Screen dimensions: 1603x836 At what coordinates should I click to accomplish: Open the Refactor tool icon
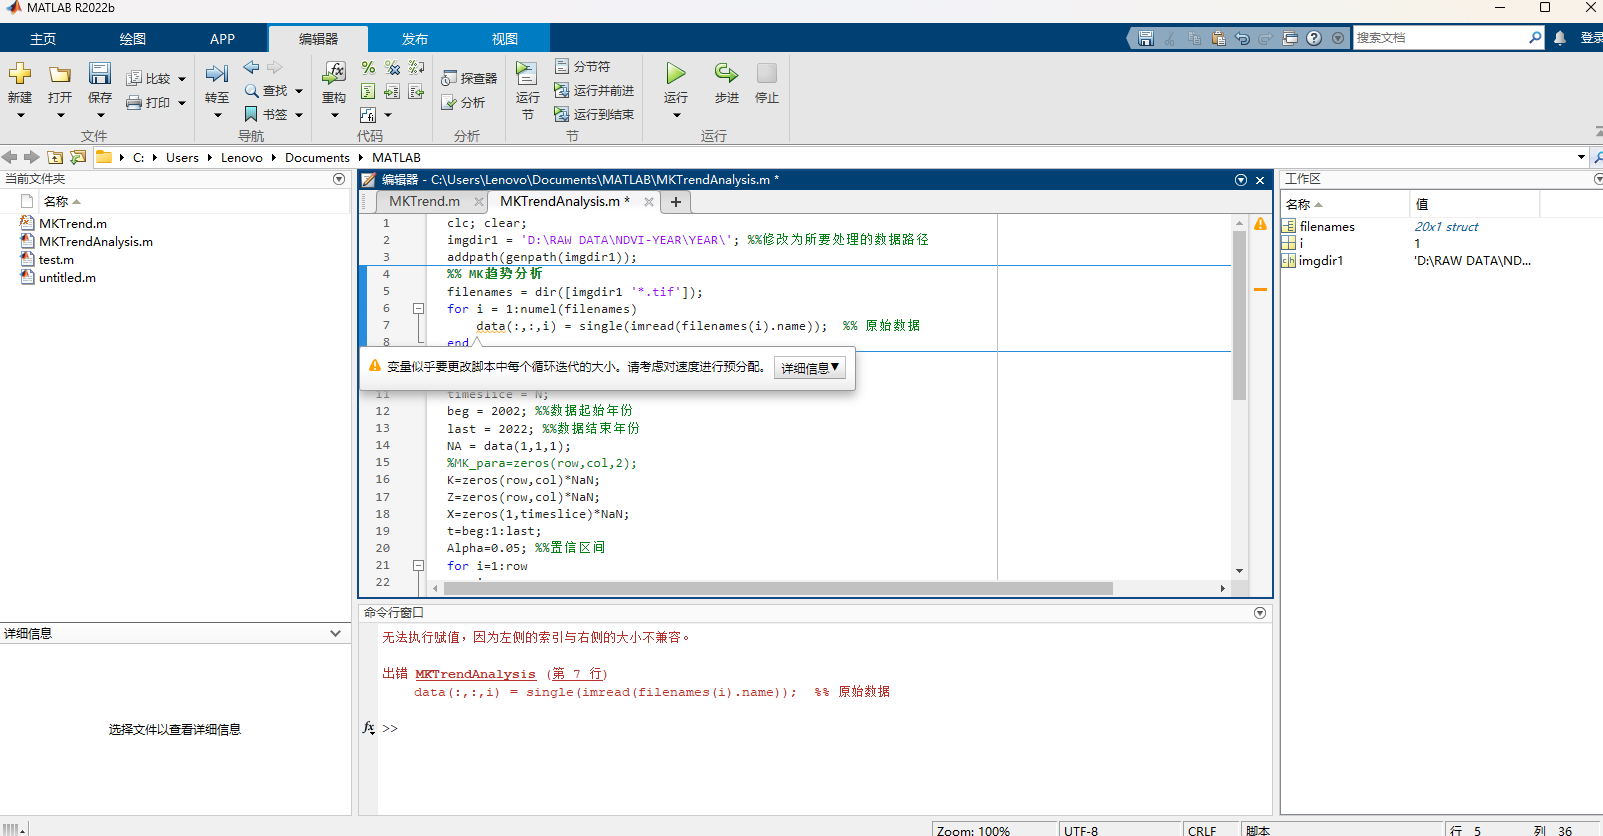334,75
